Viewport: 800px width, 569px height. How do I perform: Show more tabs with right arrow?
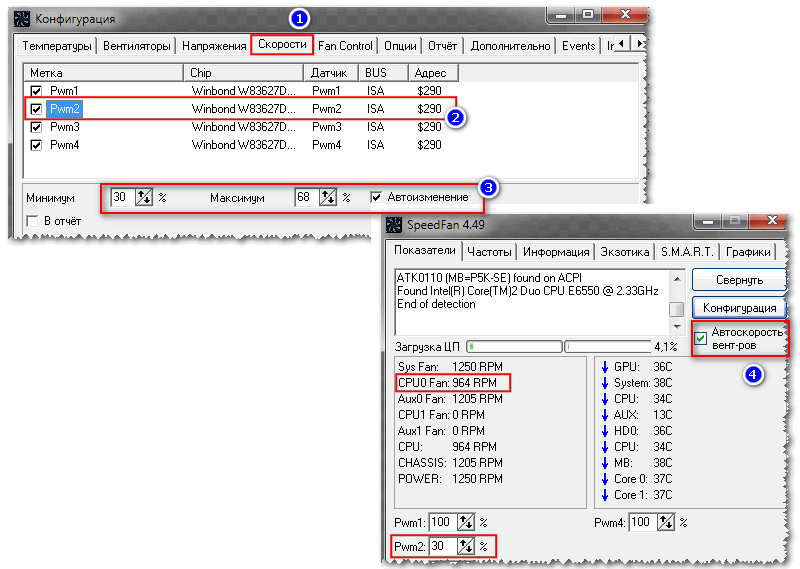point(639,44)
